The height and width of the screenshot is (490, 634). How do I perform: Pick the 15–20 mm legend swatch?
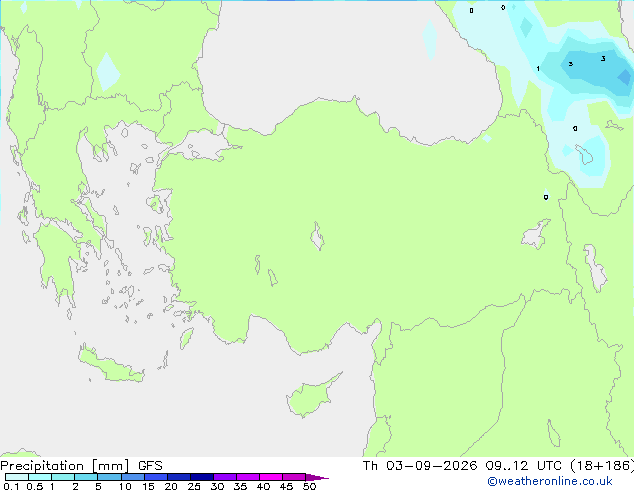click(x=156, y=477)
